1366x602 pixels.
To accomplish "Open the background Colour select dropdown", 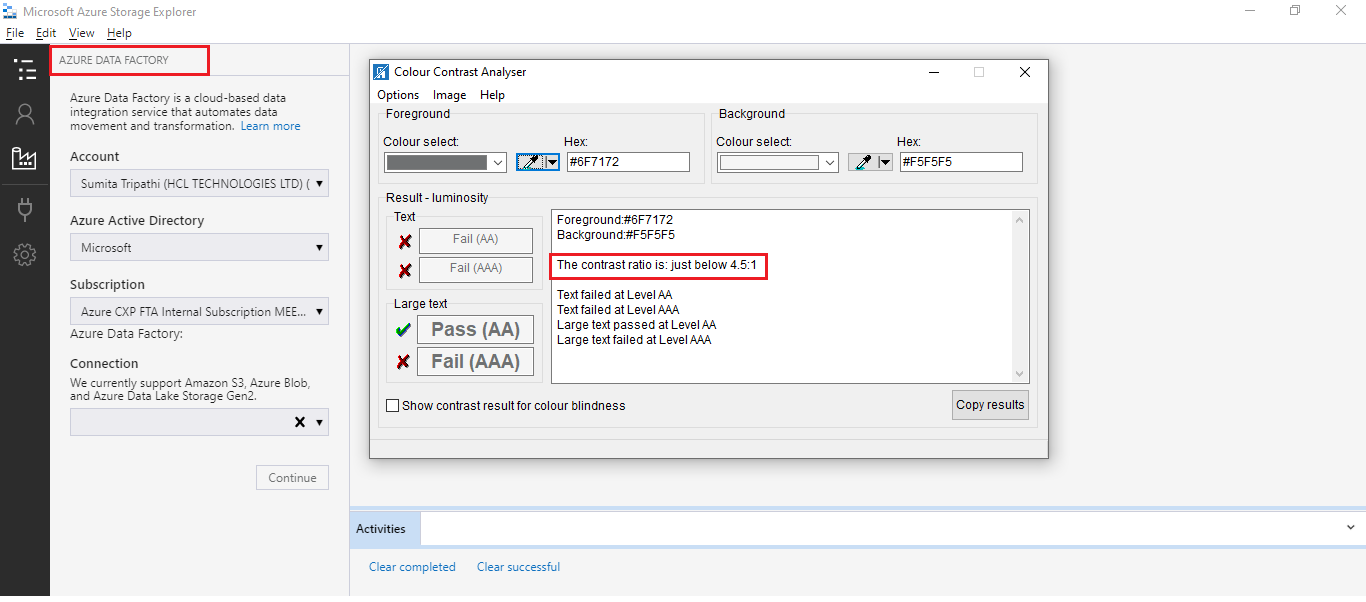I will 830,162.
